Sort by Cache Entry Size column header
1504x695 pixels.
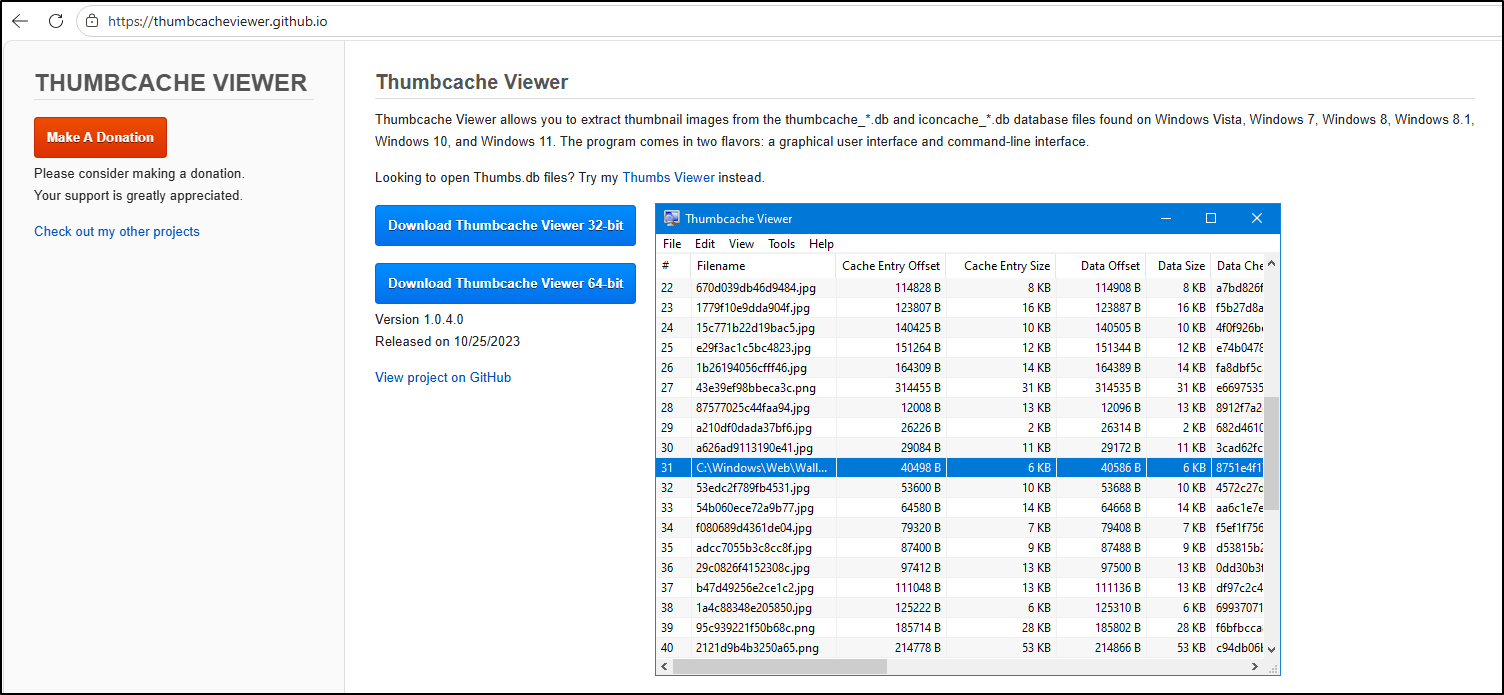click(x=1000, y=266)
